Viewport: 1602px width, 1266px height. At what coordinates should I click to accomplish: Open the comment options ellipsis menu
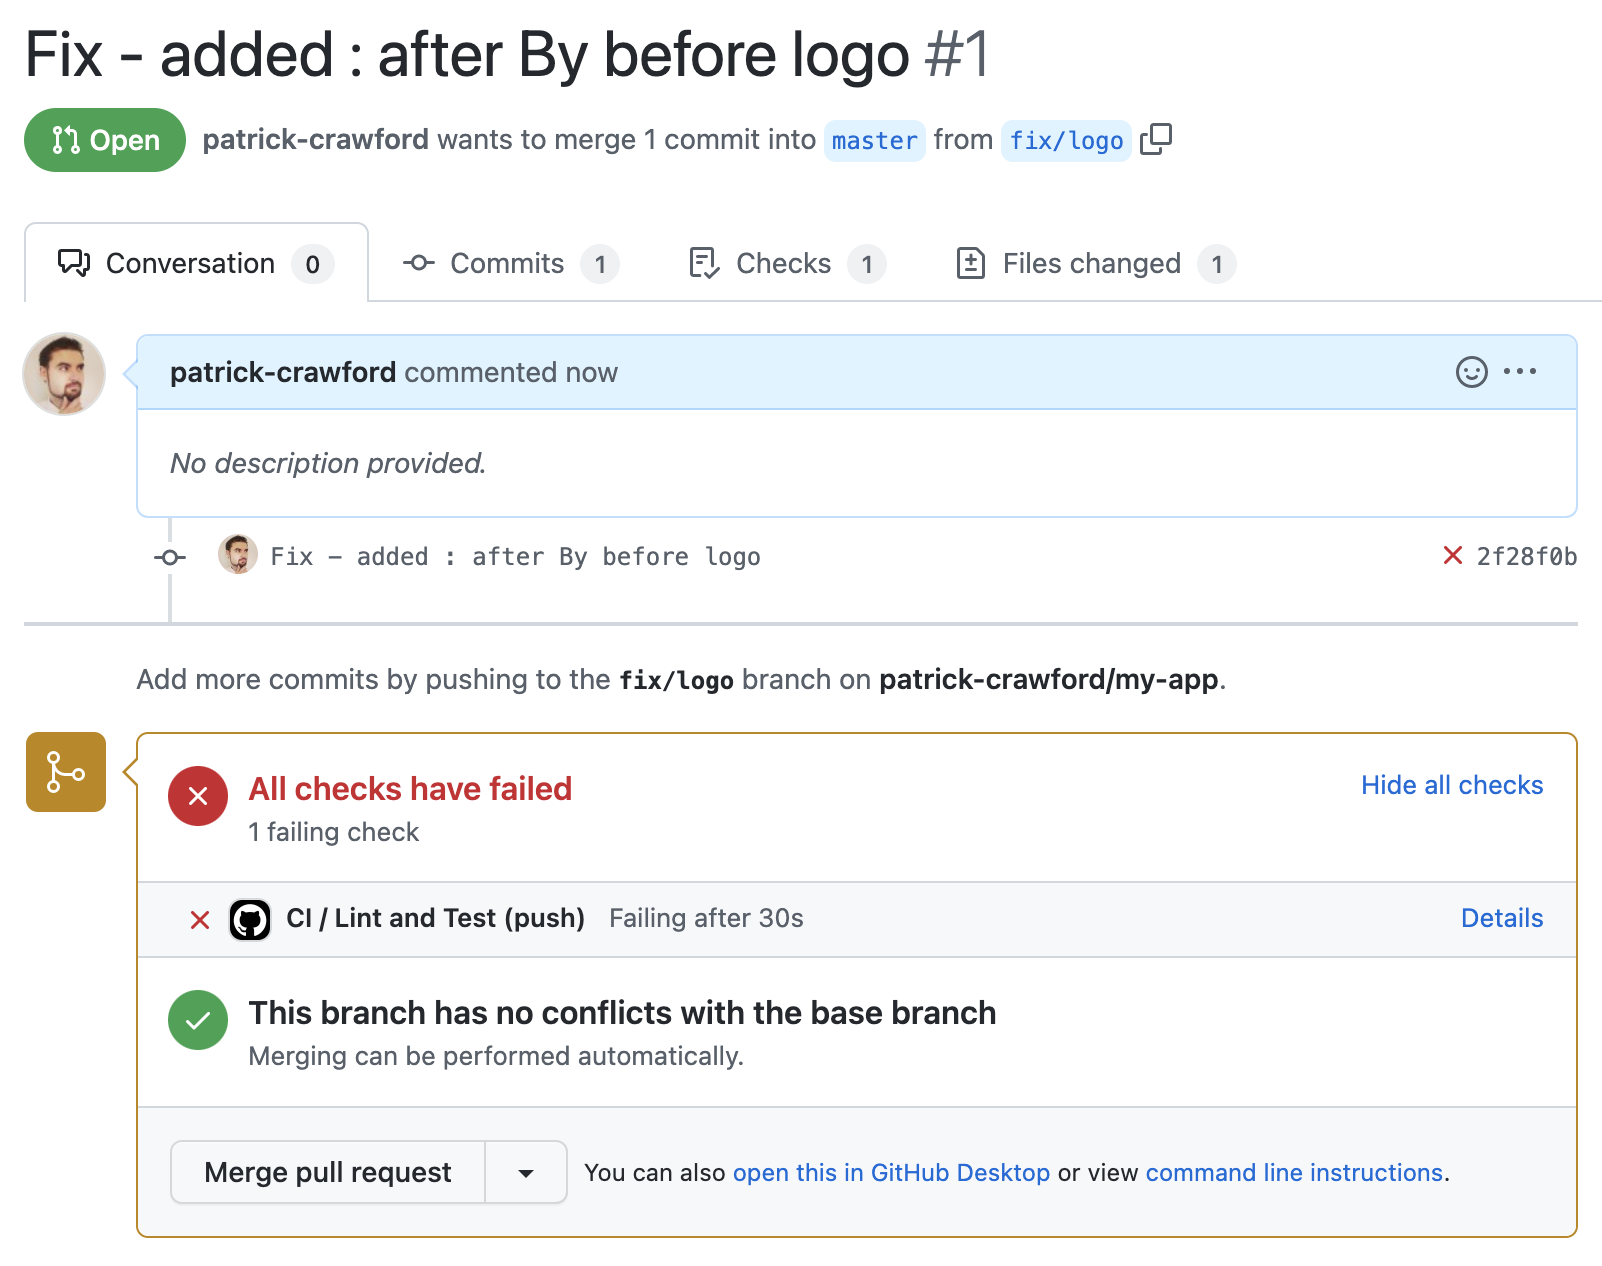(x=1520, y=372)
